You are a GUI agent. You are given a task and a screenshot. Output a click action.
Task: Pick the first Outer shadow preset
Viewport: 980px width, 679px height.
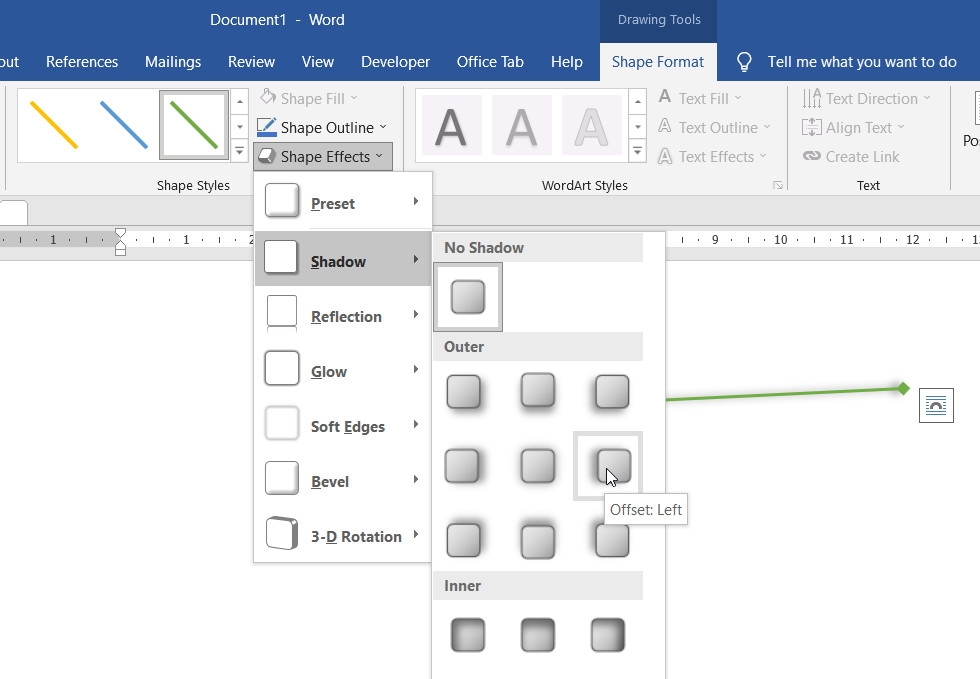464,392
